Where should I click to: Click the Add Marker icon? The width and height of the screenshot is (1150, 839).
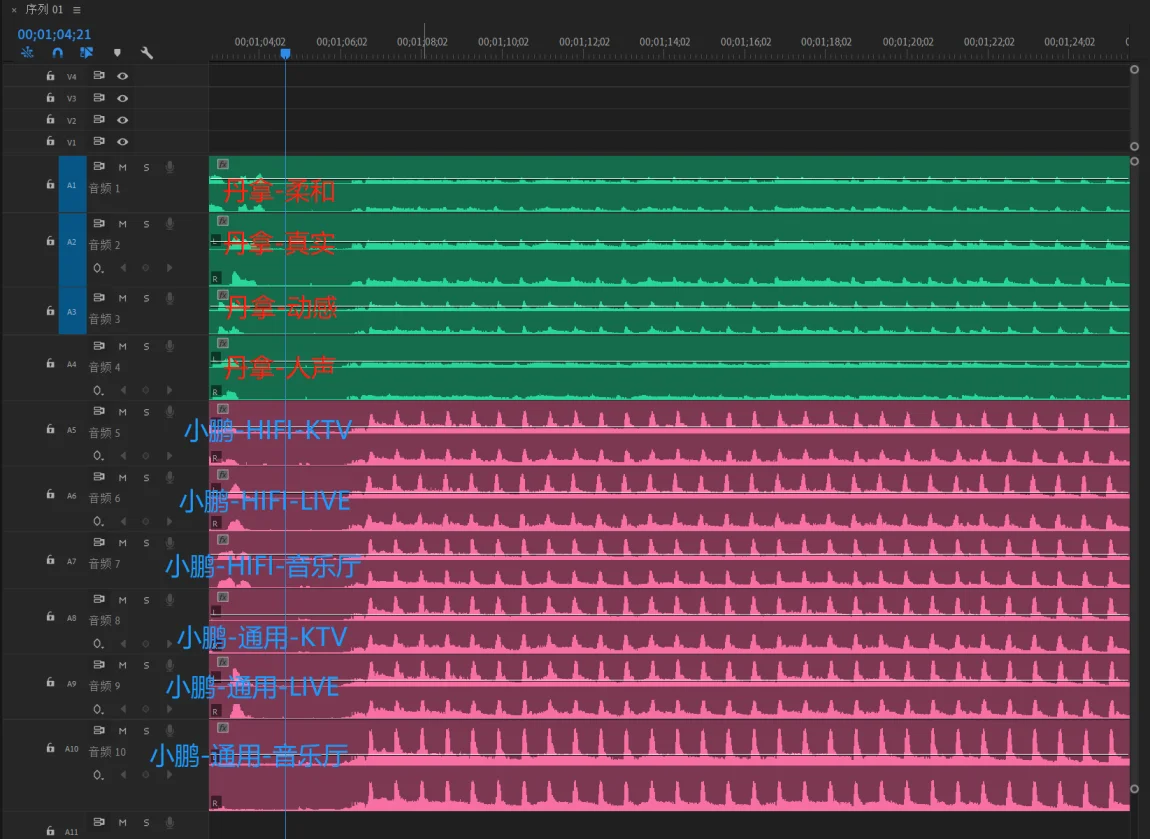117,53
